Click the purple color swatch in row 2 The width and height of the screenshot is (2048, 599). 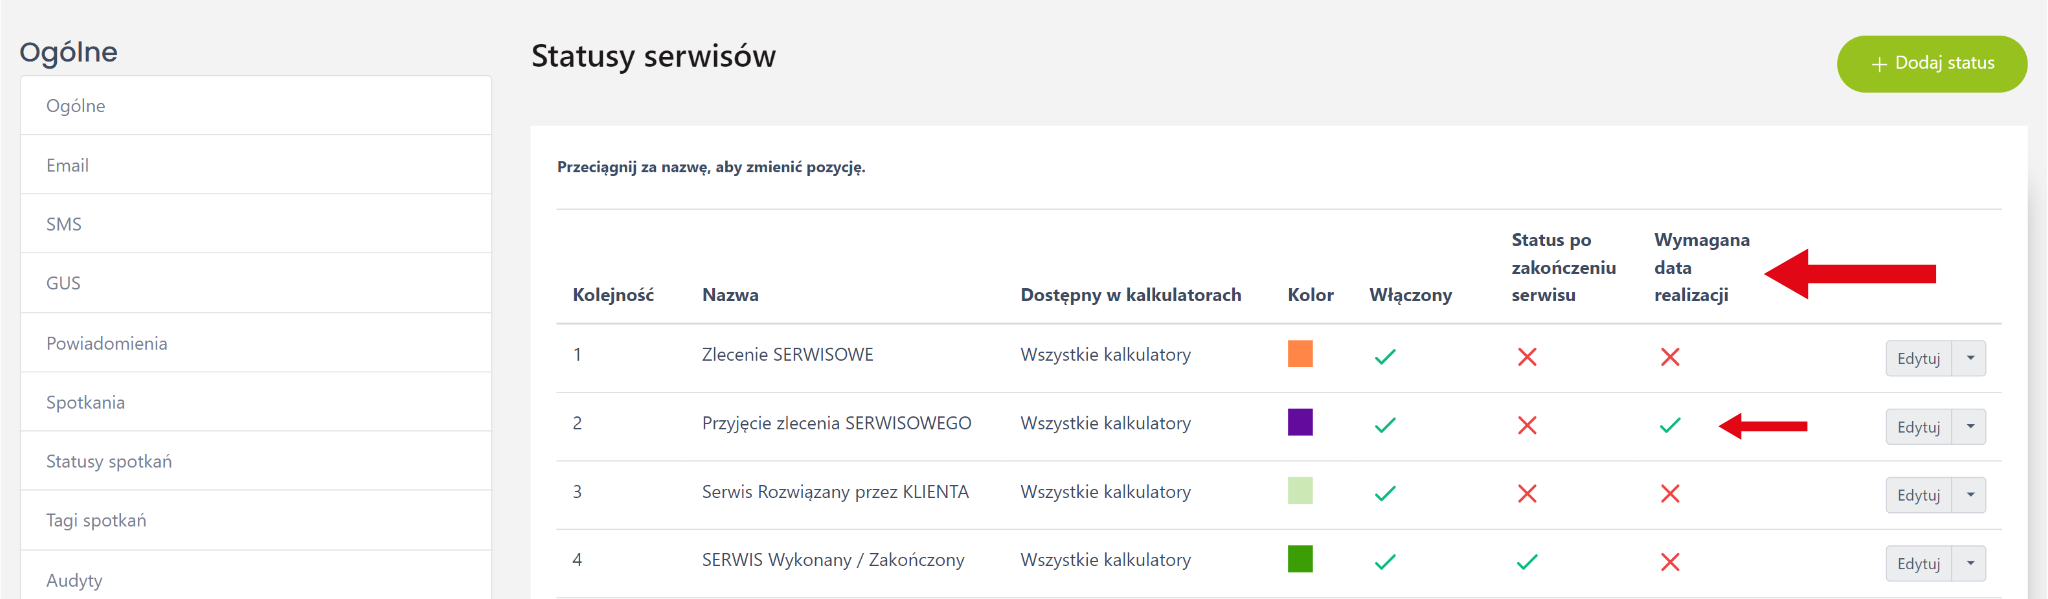click(x=1300, y=422)
